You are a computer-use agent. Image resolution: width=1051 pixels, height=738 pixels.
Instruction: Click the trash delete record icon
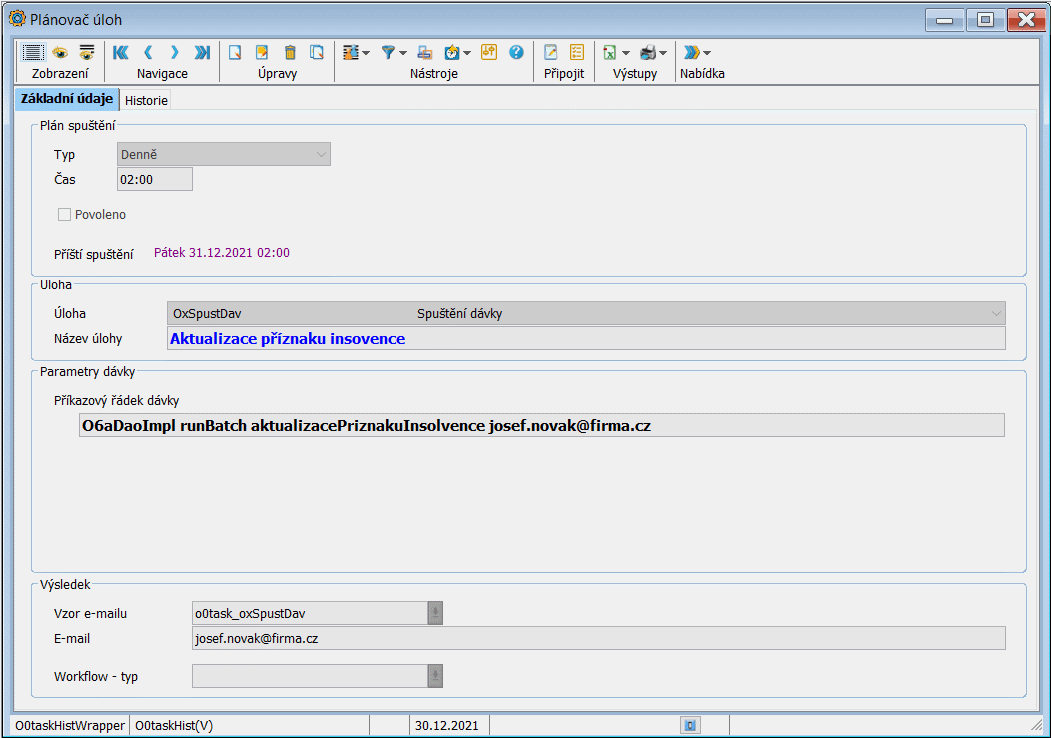pos(290,53)
